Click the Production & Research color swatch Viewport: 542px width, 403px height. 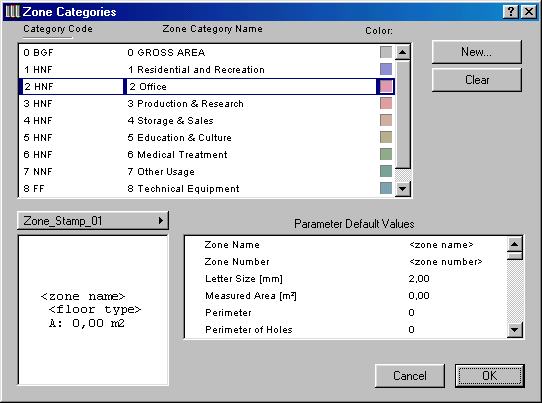point(386,103)
